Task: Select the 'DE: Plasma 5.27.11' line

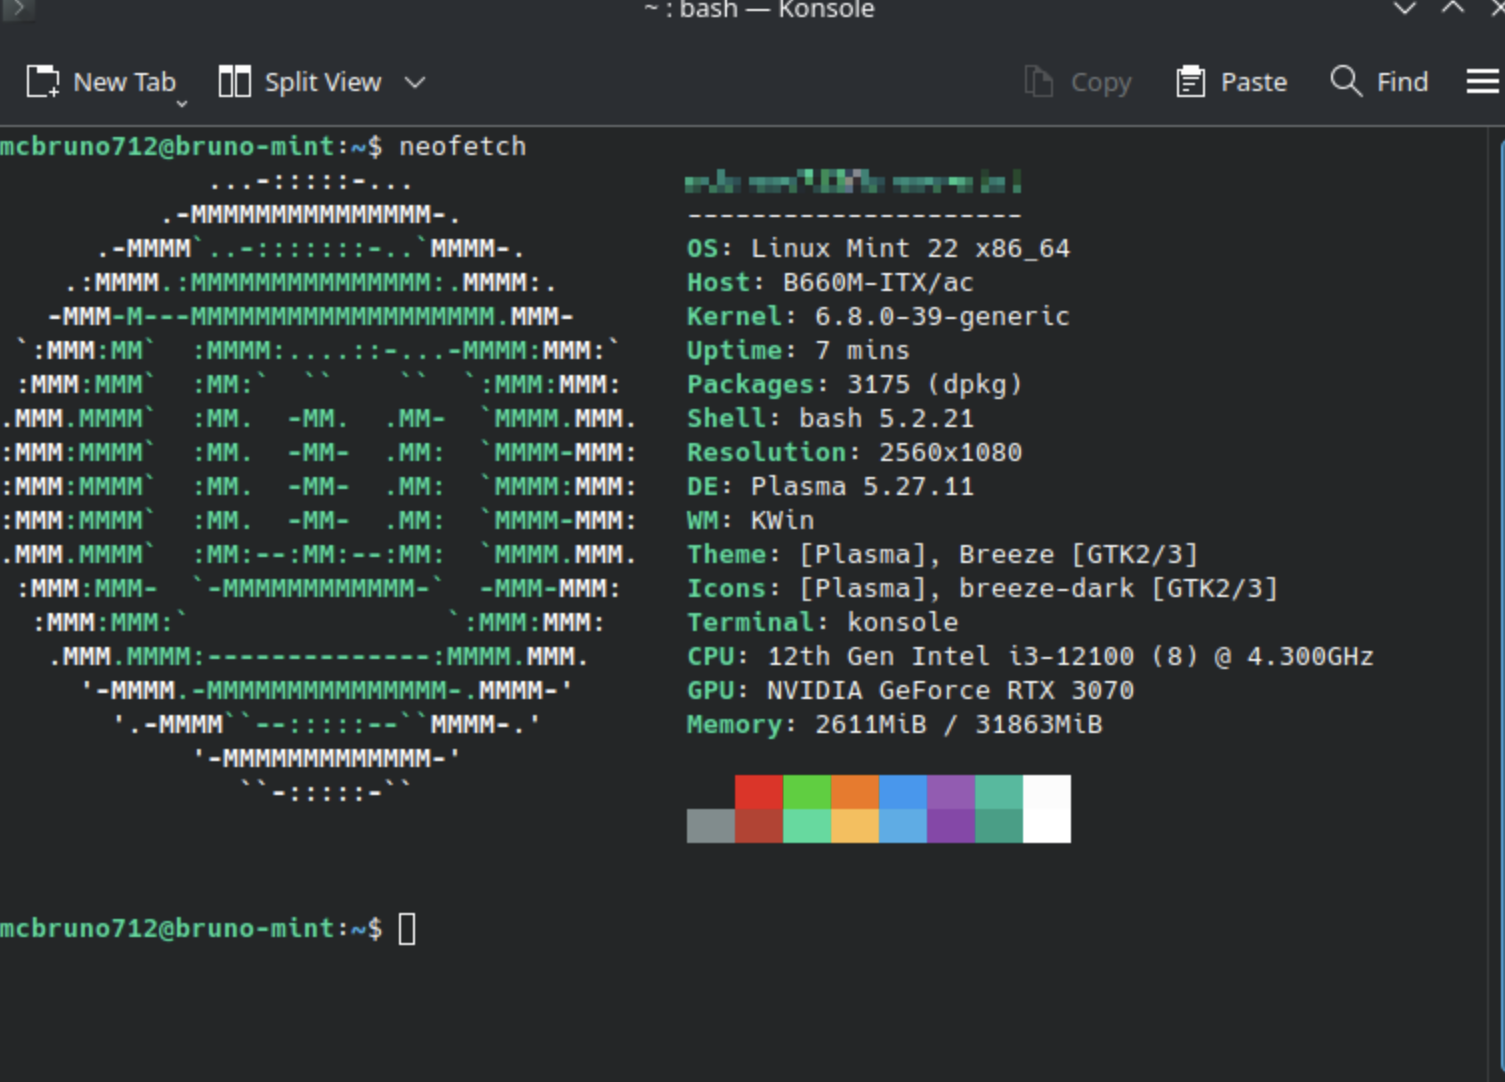Action: point(830,486)
